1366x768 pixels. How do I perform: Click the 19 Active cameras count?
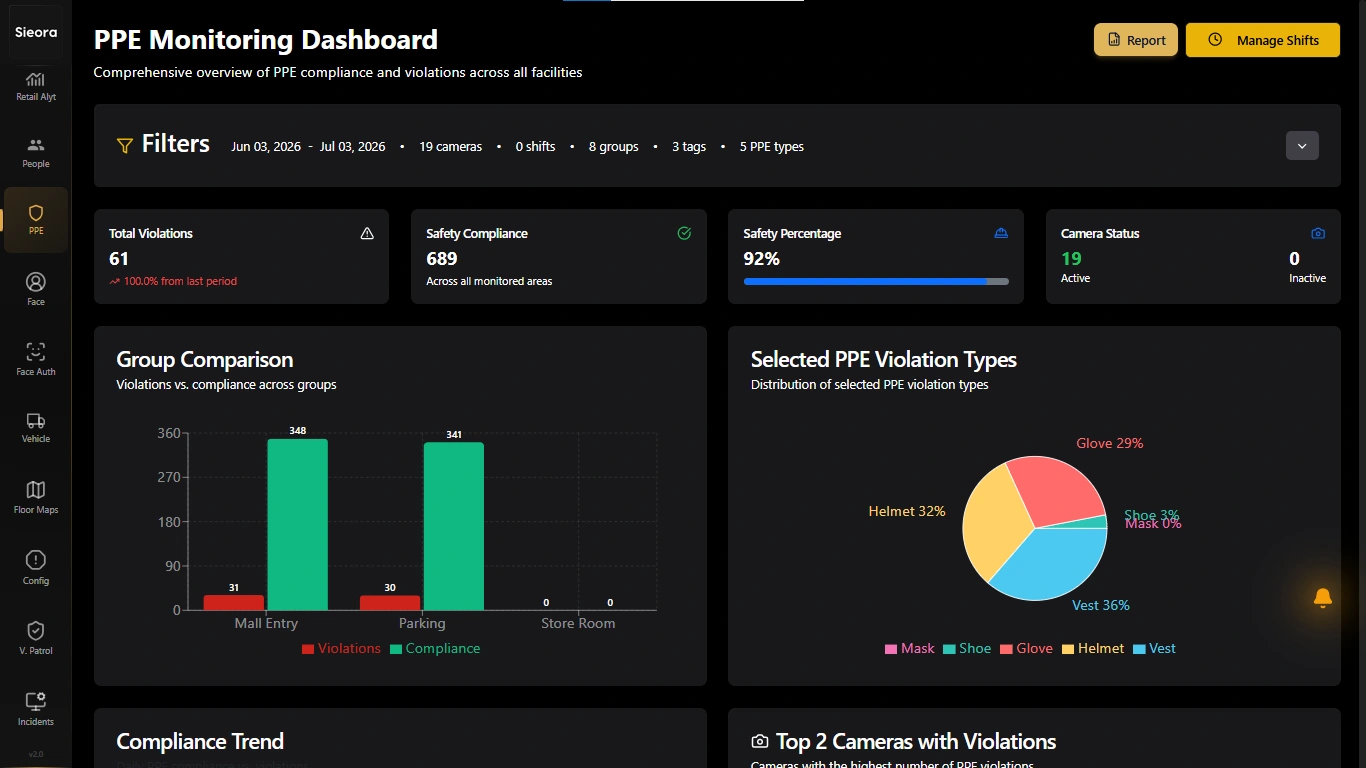tap(1071, 258)
